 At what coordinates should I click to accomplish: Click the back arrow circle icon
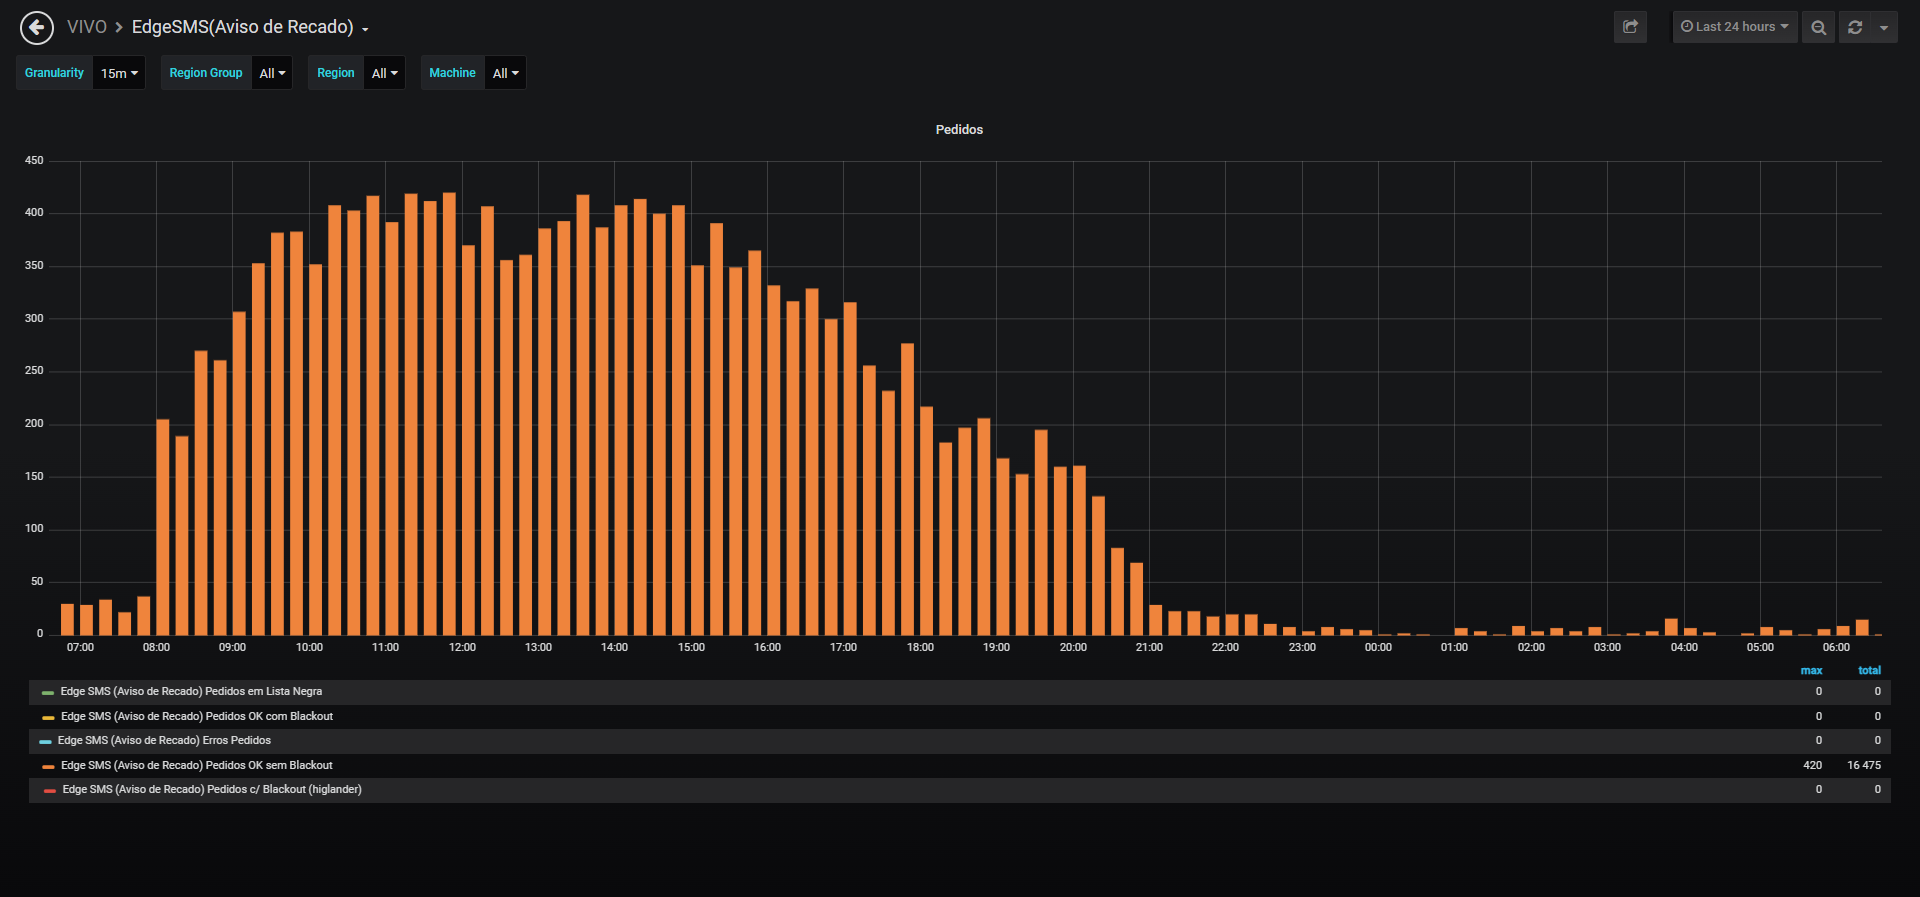[37, 27]
